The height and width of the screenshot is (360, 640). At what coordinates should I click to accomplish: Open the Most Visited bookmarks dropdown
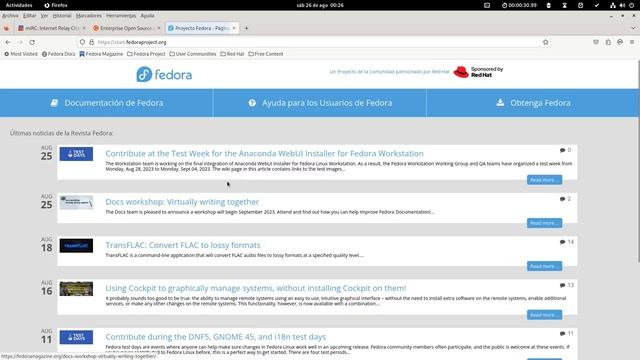21,54
